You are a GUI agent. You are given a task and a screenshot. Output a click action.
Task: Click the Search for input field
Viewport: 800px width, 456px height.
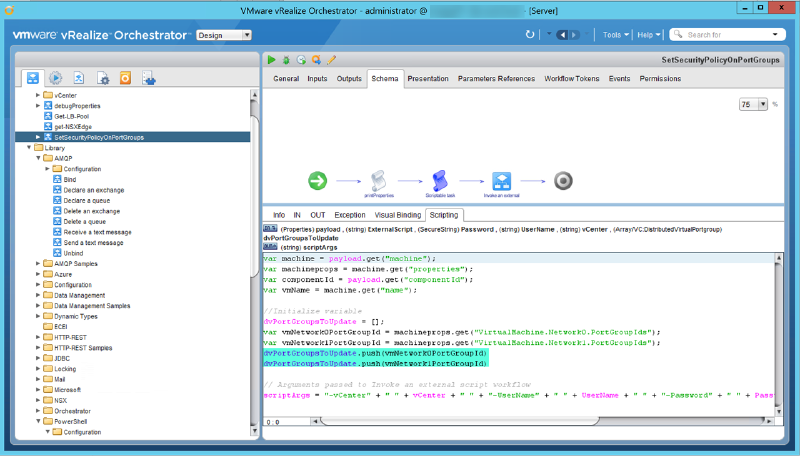727,35
